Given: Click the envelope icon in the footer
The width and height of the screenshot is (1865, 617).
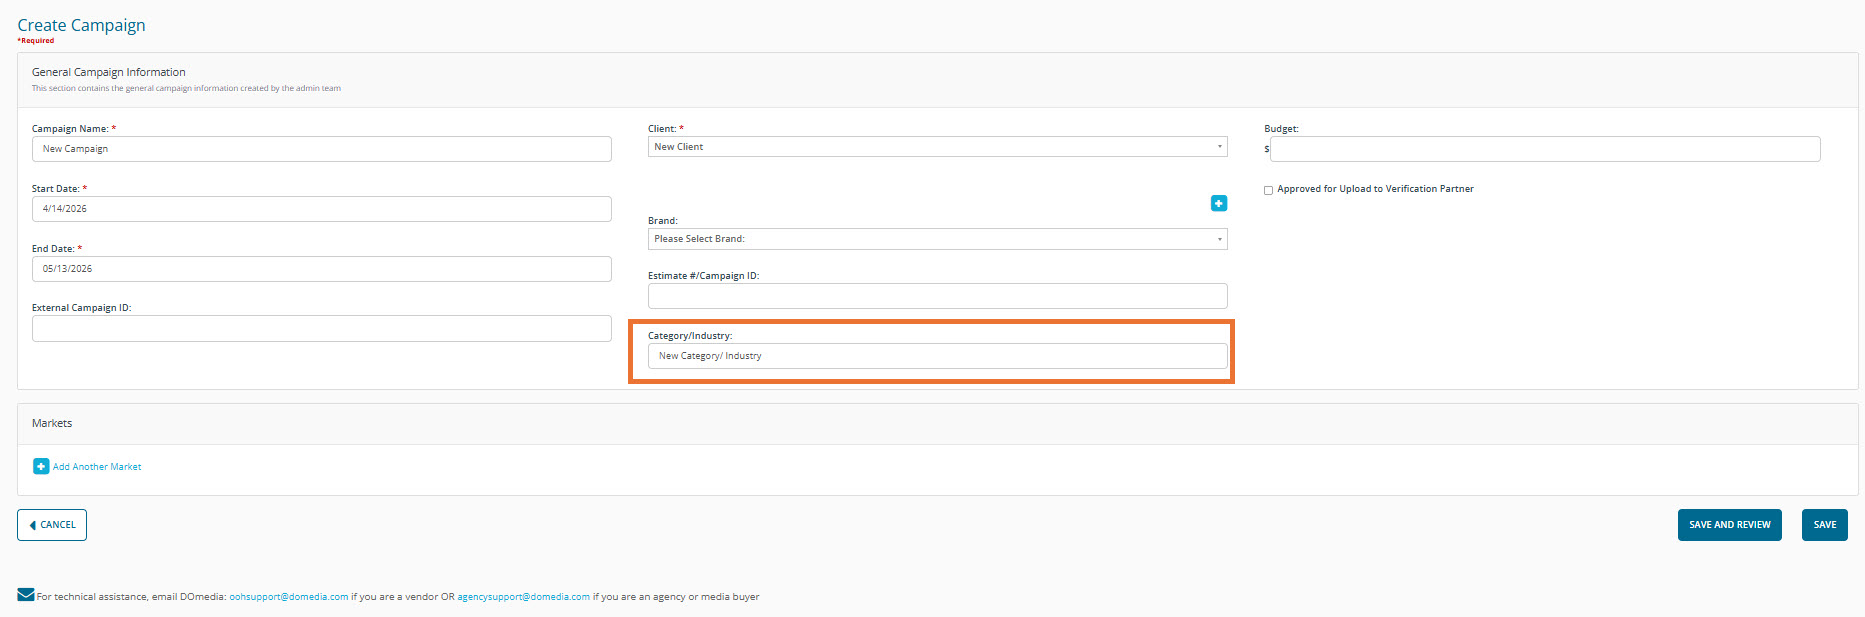Looking at the screenshot, I should point(26,595).
